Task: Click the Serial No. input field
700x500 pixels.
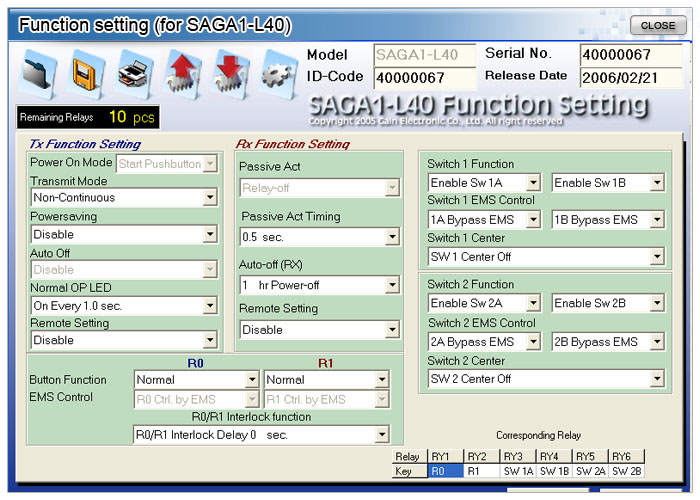Action: click(x=630, y=54)
